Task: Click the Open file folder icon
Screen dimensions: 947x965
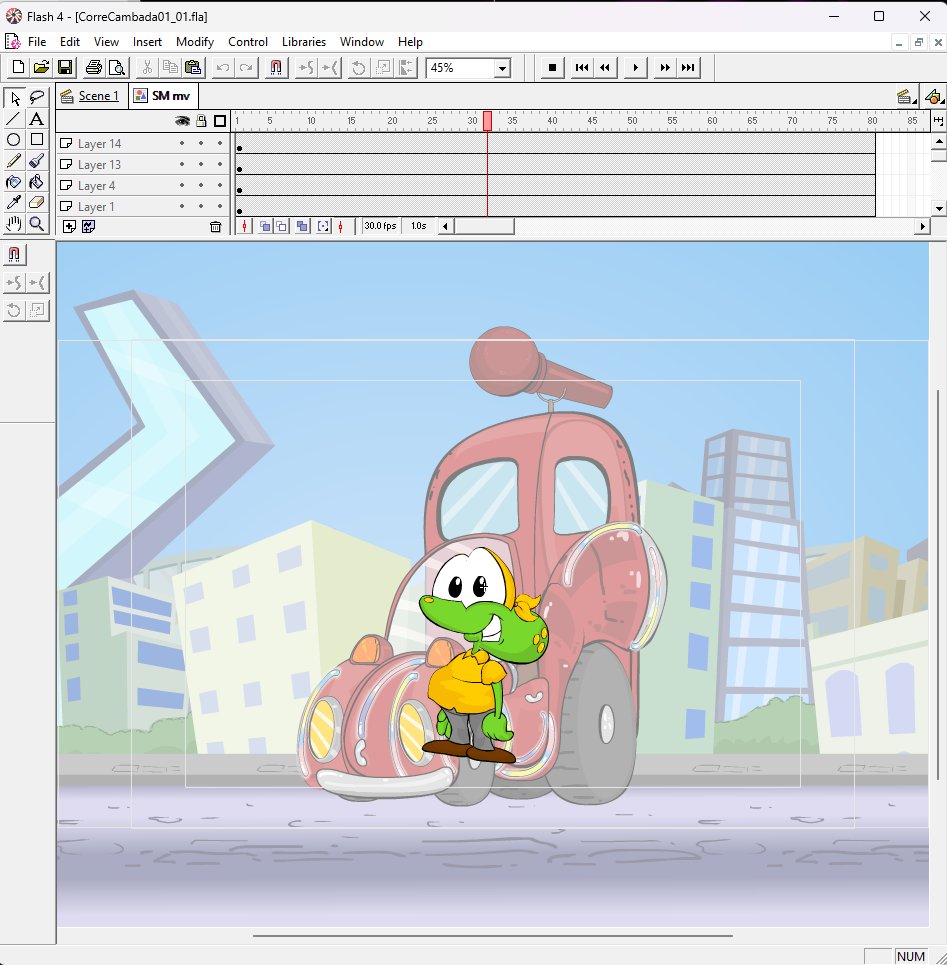Action: click(41, 68)
